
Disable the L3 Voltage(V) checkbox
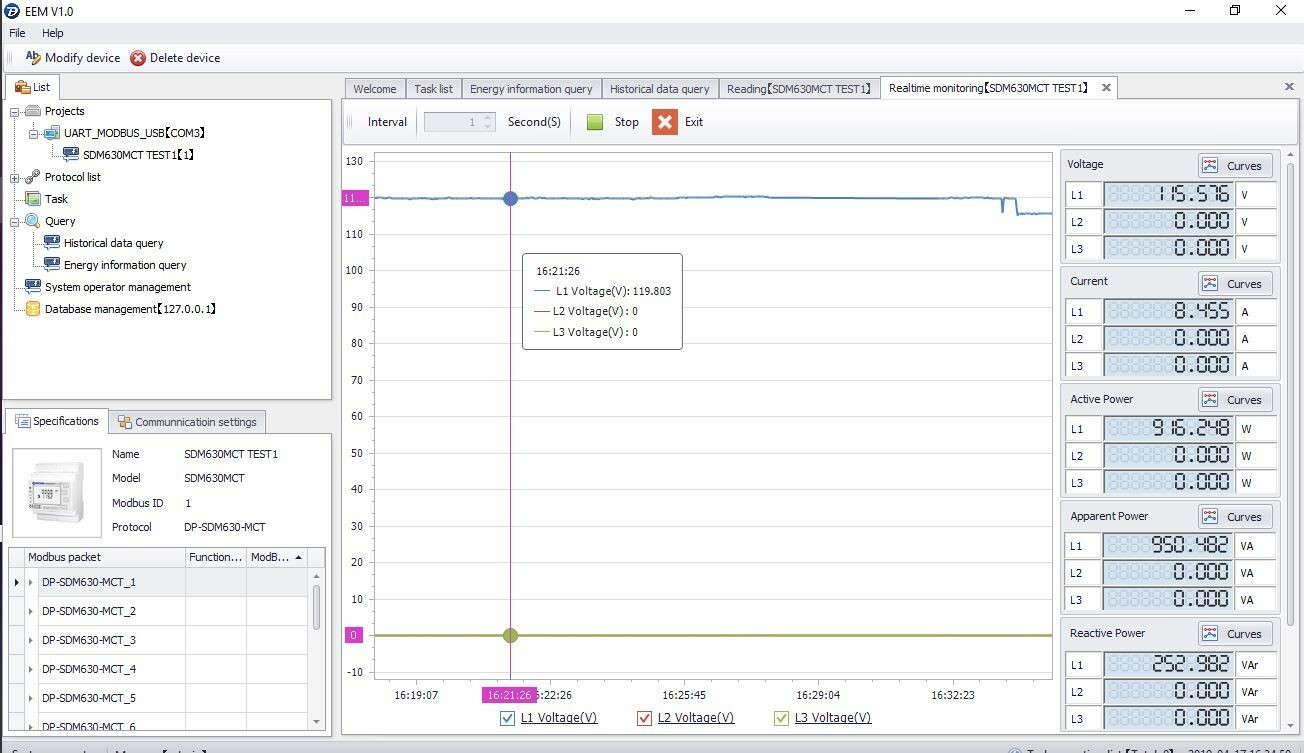click(781, 718)
